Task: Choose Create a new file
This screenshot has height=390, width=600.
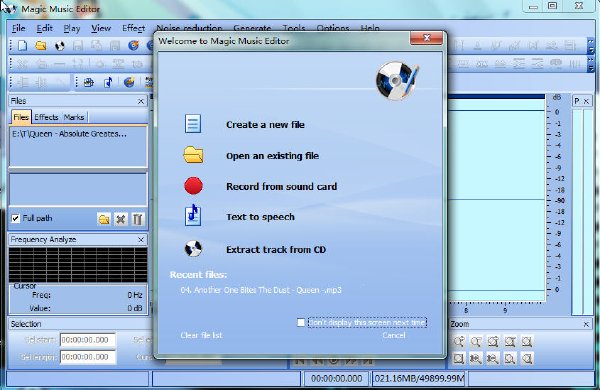Action: tap(265, 125)
